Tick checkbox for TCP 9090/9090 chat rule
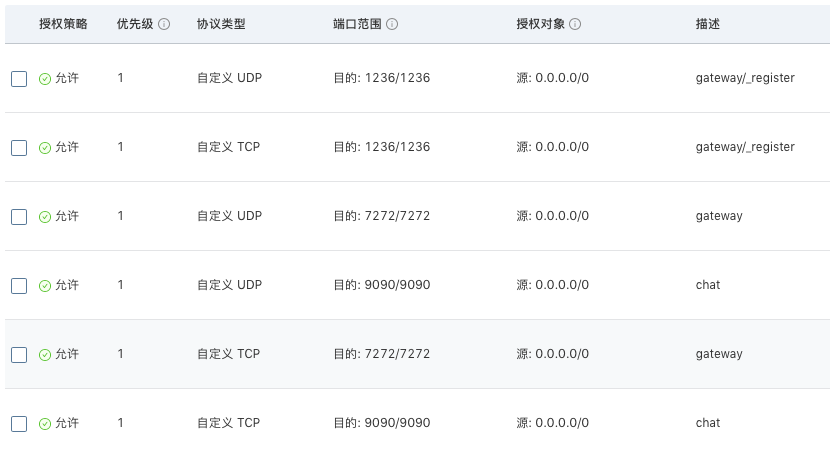 point(19,424)
